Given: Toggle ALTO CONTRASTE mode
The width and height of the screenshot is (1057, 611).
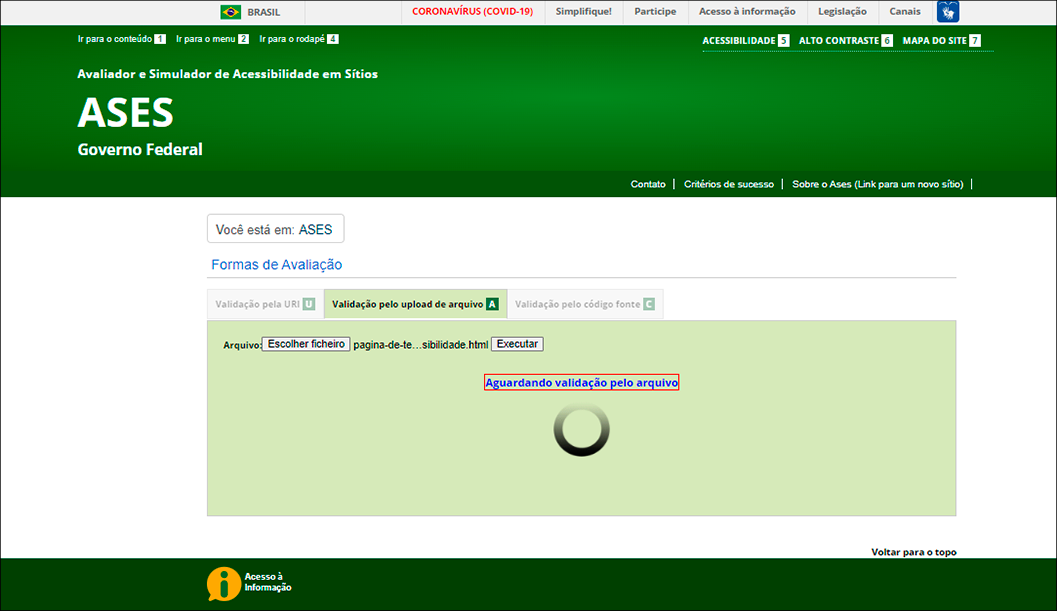Looking at the screenshot, I should pos(844,41).
